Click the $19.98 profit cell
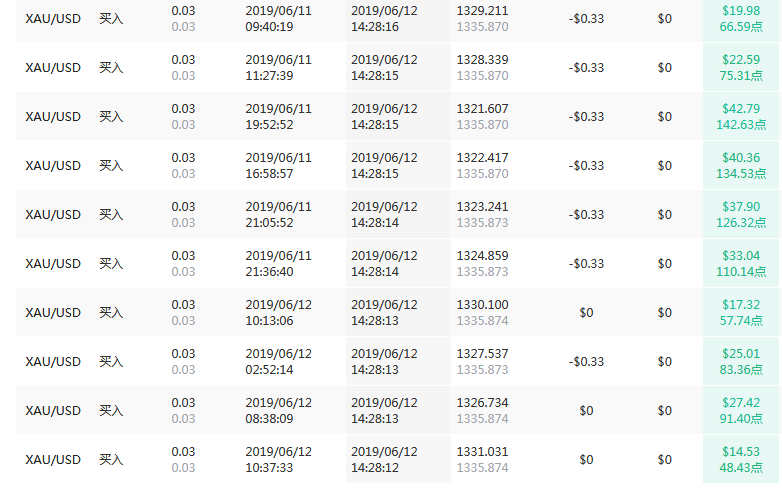Screen dimensions: 782x490 pos(741,10)
